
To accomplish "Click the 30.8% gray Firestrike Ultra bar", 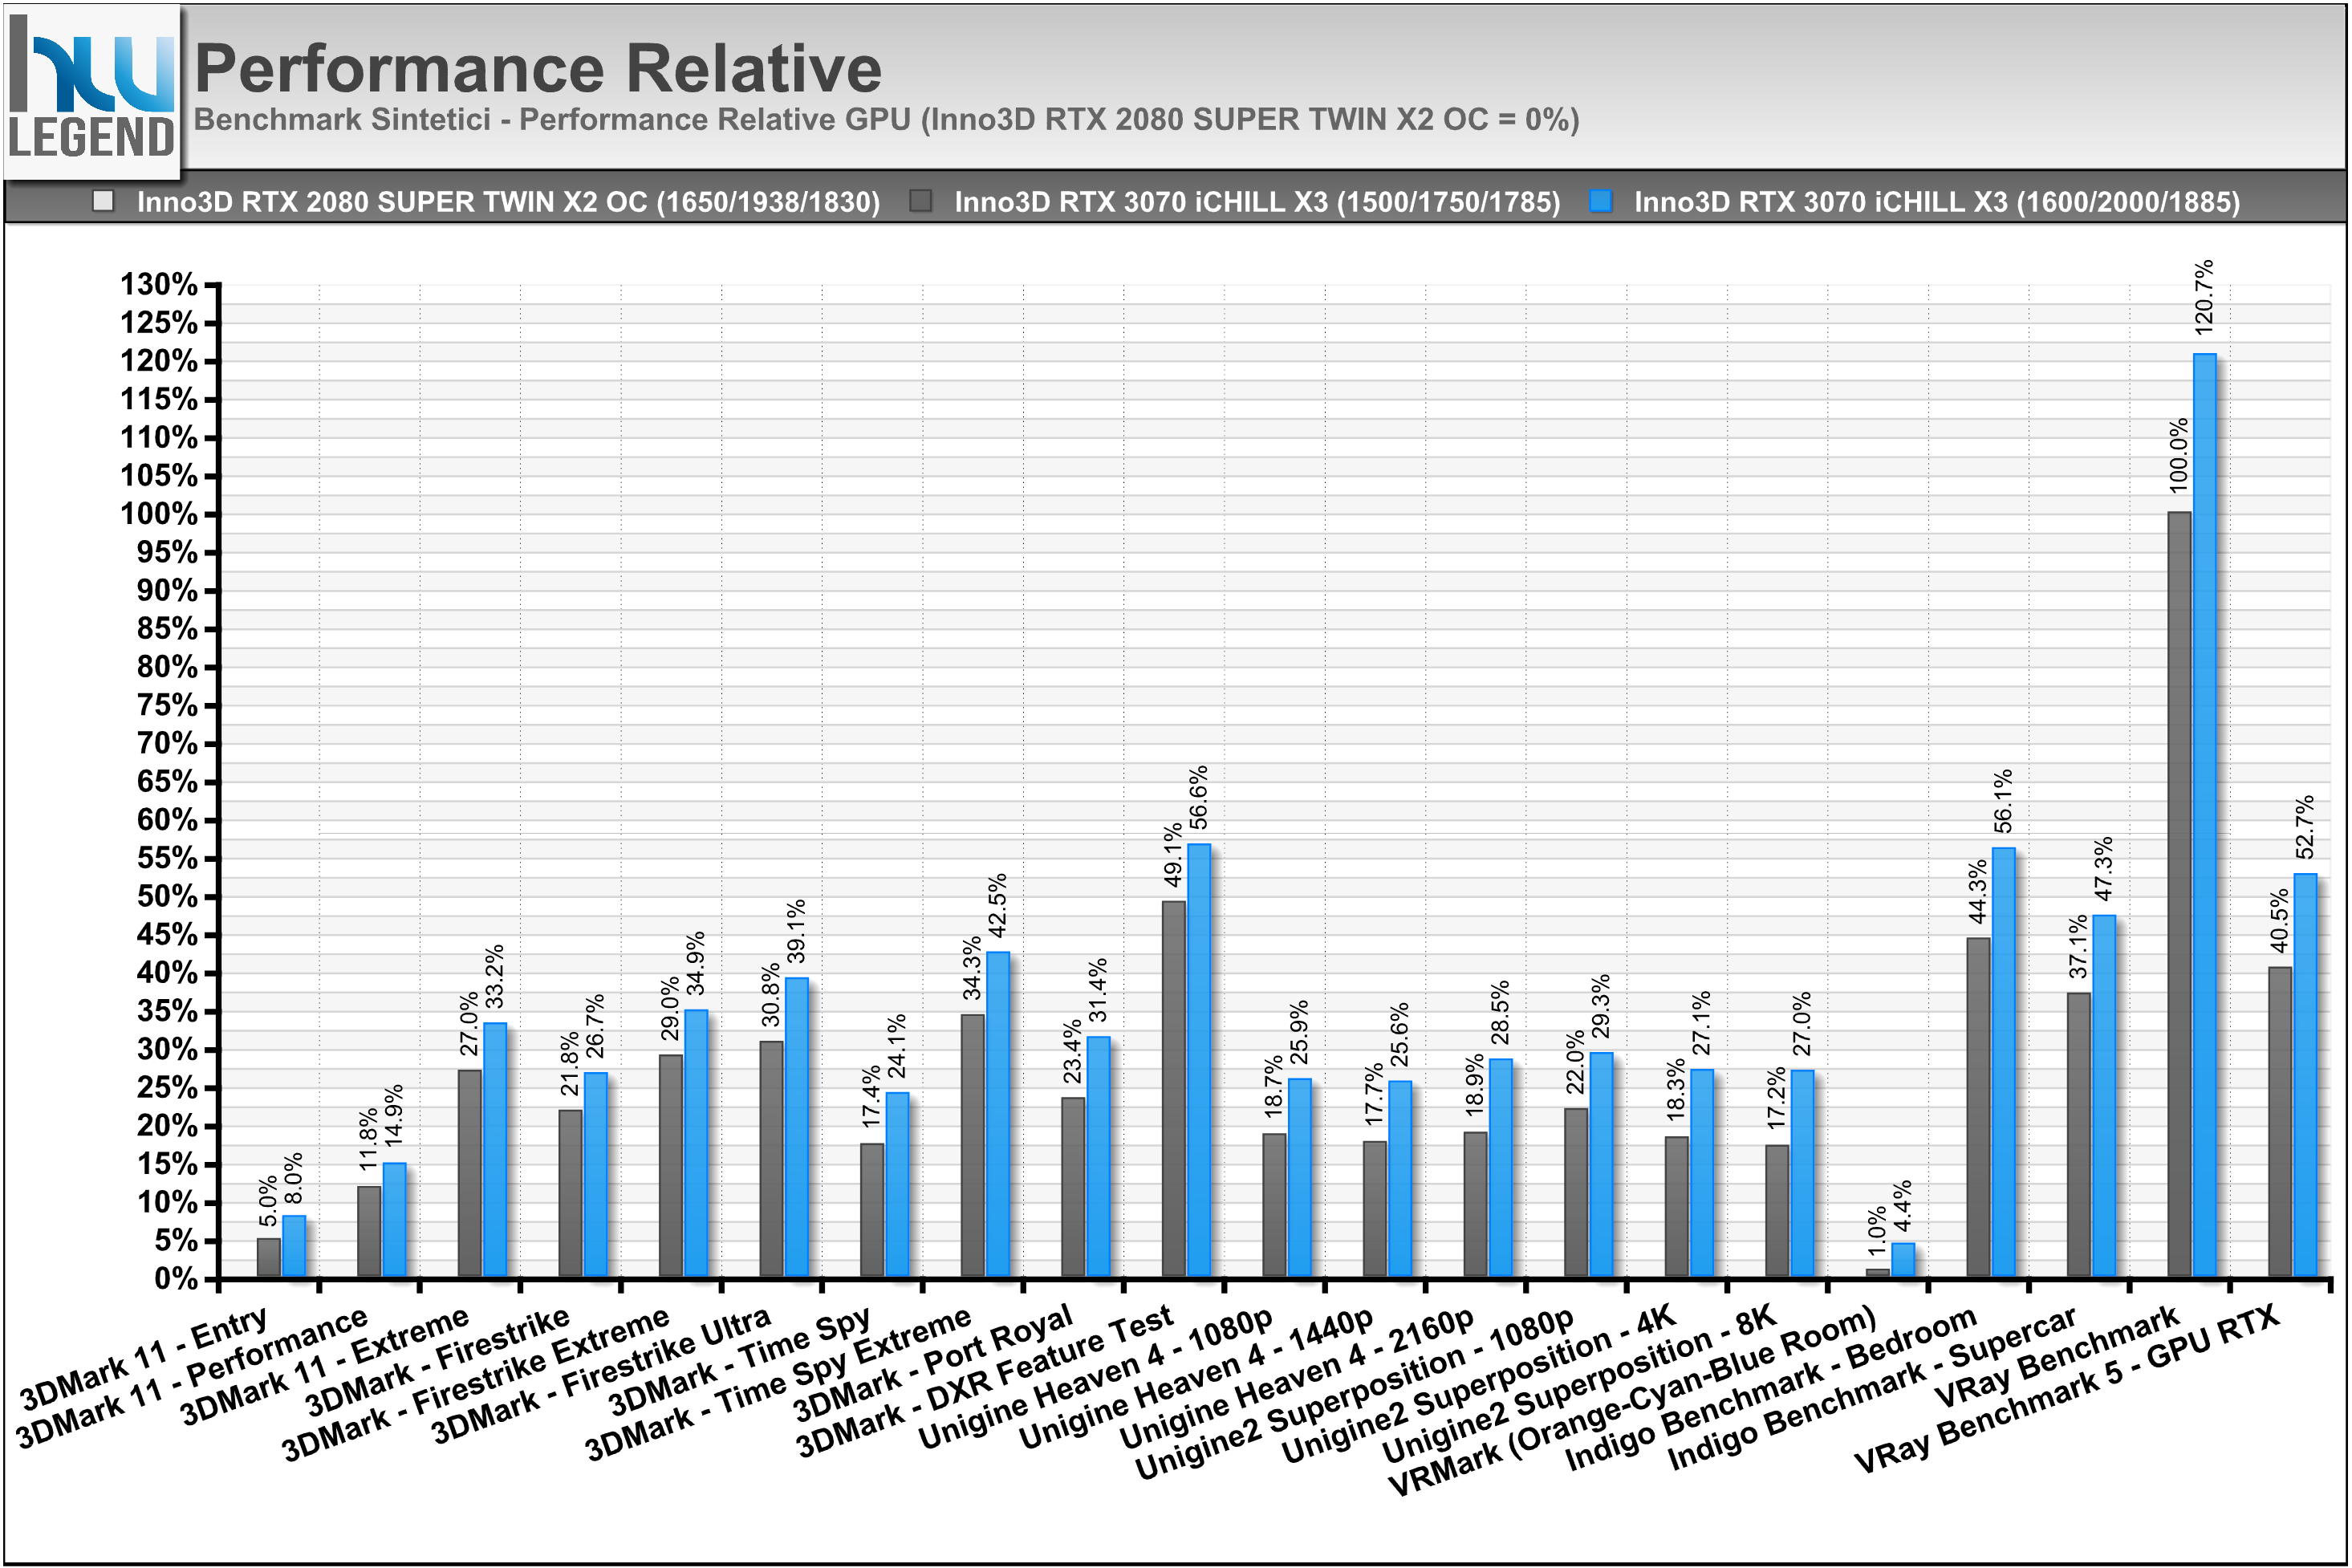I will coord(772,1160).
